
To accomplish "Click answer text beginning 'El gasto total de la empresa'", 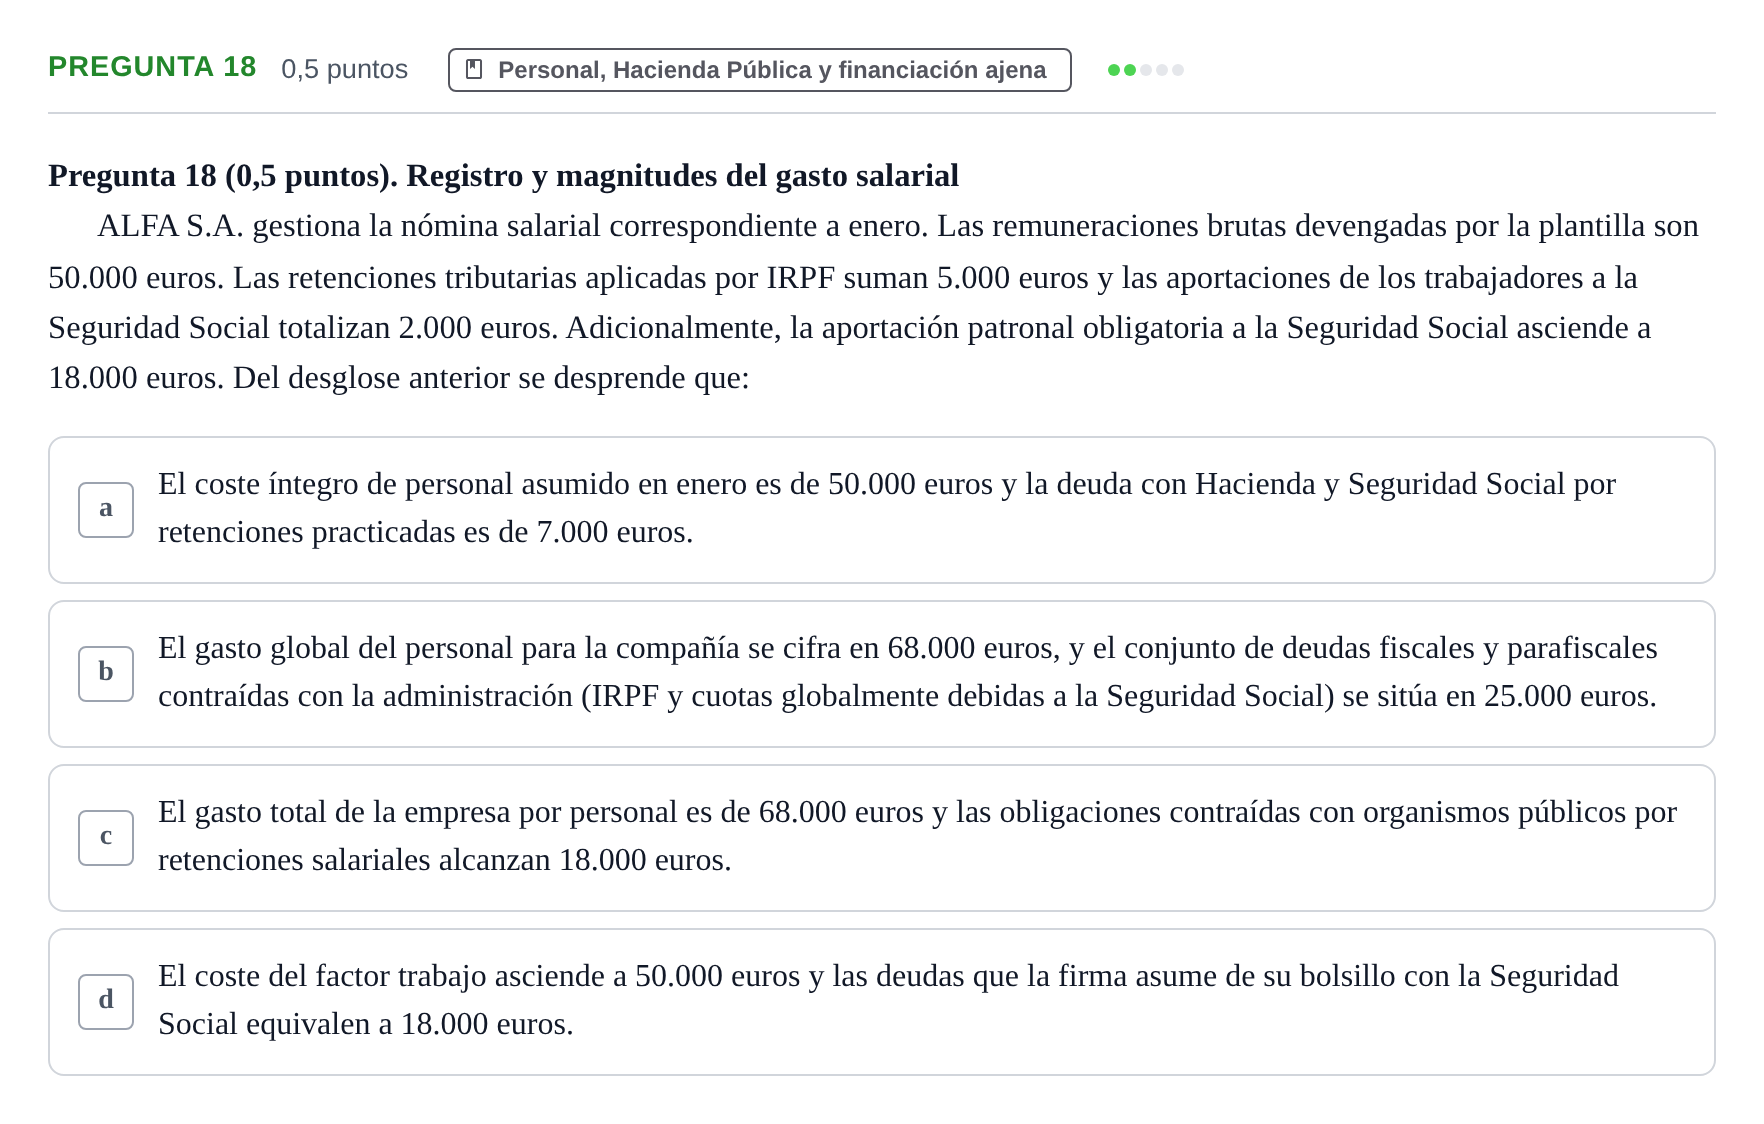I will (x=917, y=836).
